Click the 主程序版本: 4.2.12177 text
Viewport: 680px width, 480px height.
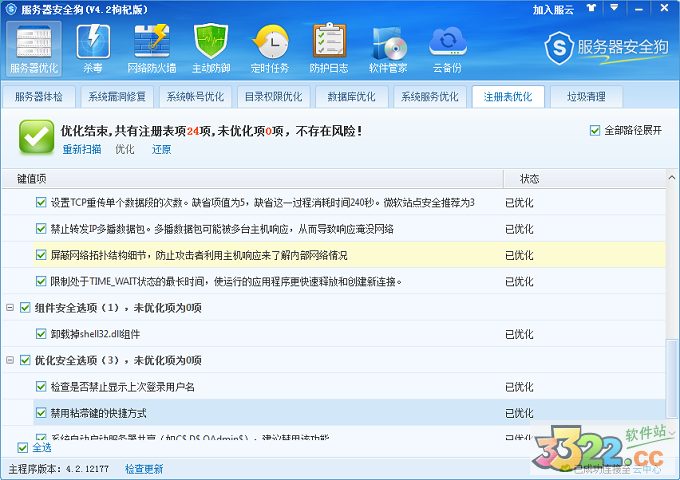pos(59,469)
